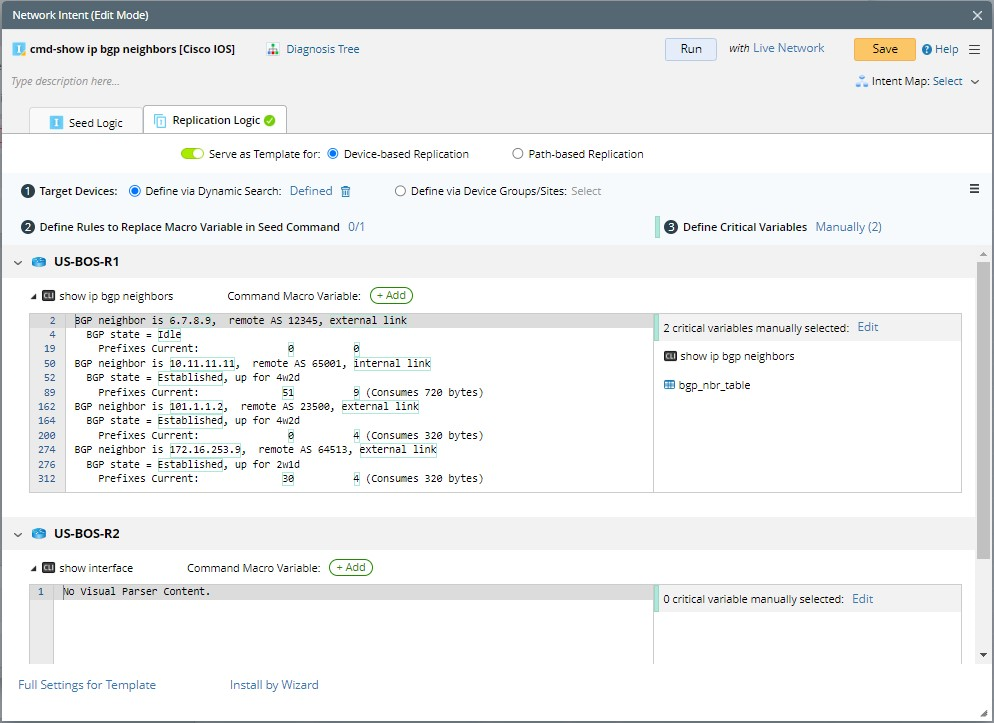Select the Idle BGP state value

[x=169, y=335]
